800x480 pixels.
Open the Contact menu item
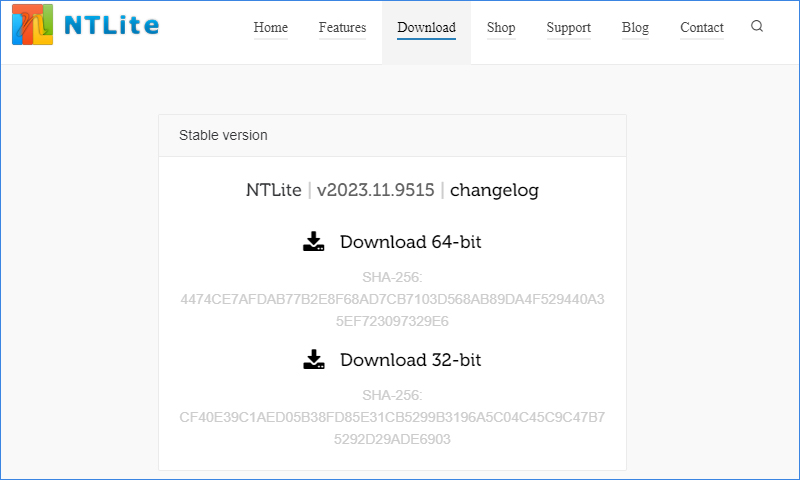pyautogui.click(x=702, y=28)
